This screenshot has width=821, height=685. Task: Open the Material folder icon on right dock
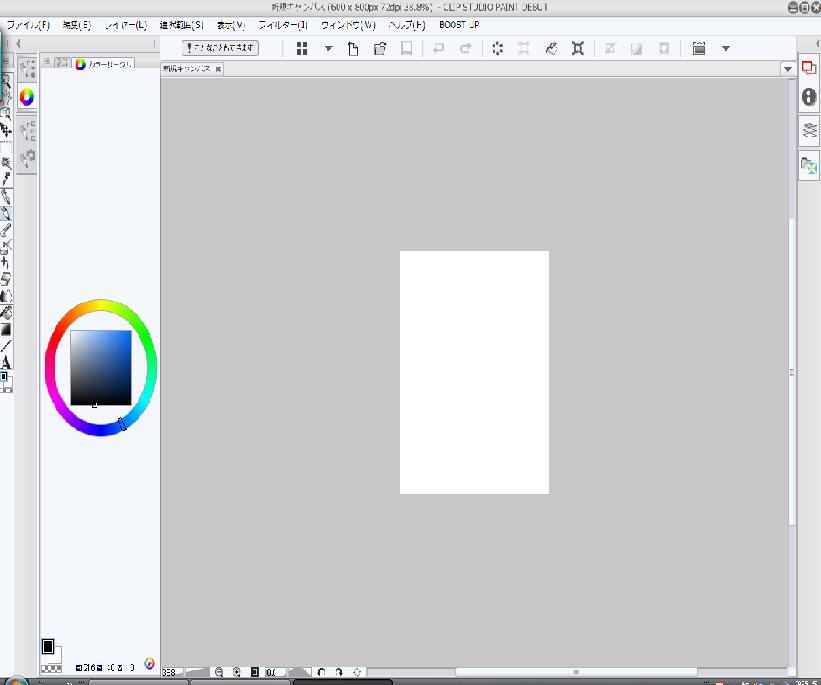(x=809, y=167)
